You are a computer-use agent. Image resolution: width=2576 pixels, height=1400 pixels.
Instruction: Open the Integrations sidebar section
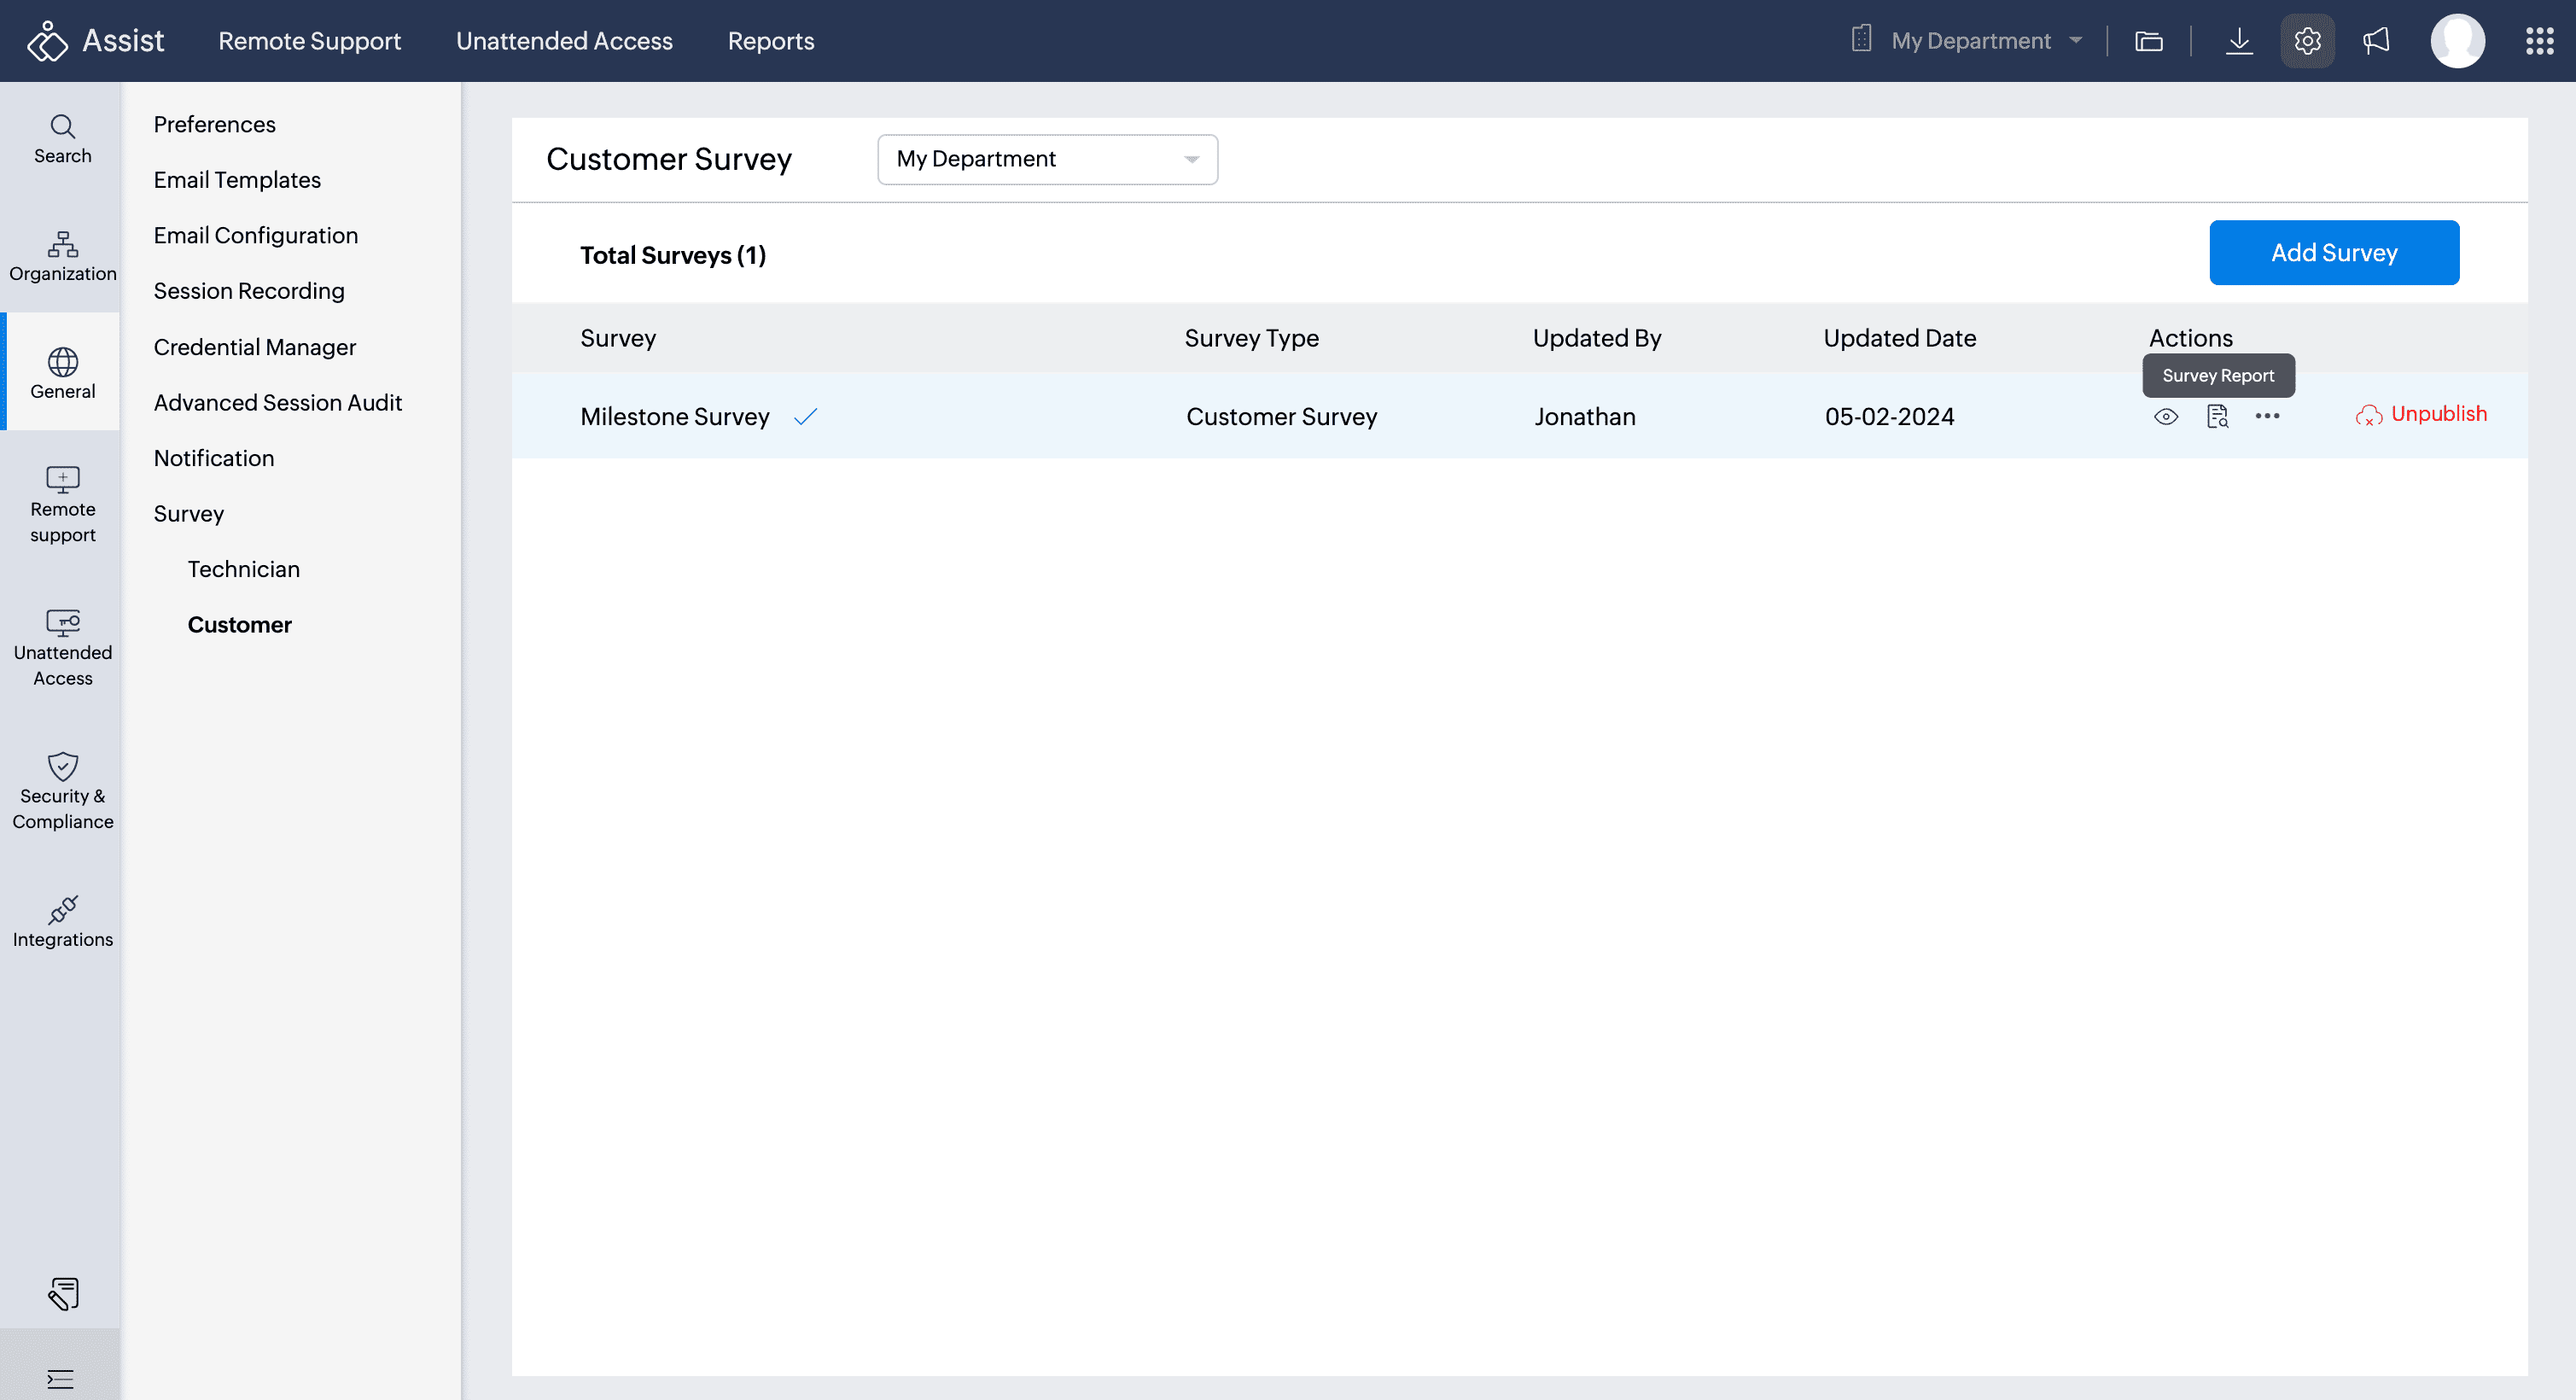(x=62, y=921)
